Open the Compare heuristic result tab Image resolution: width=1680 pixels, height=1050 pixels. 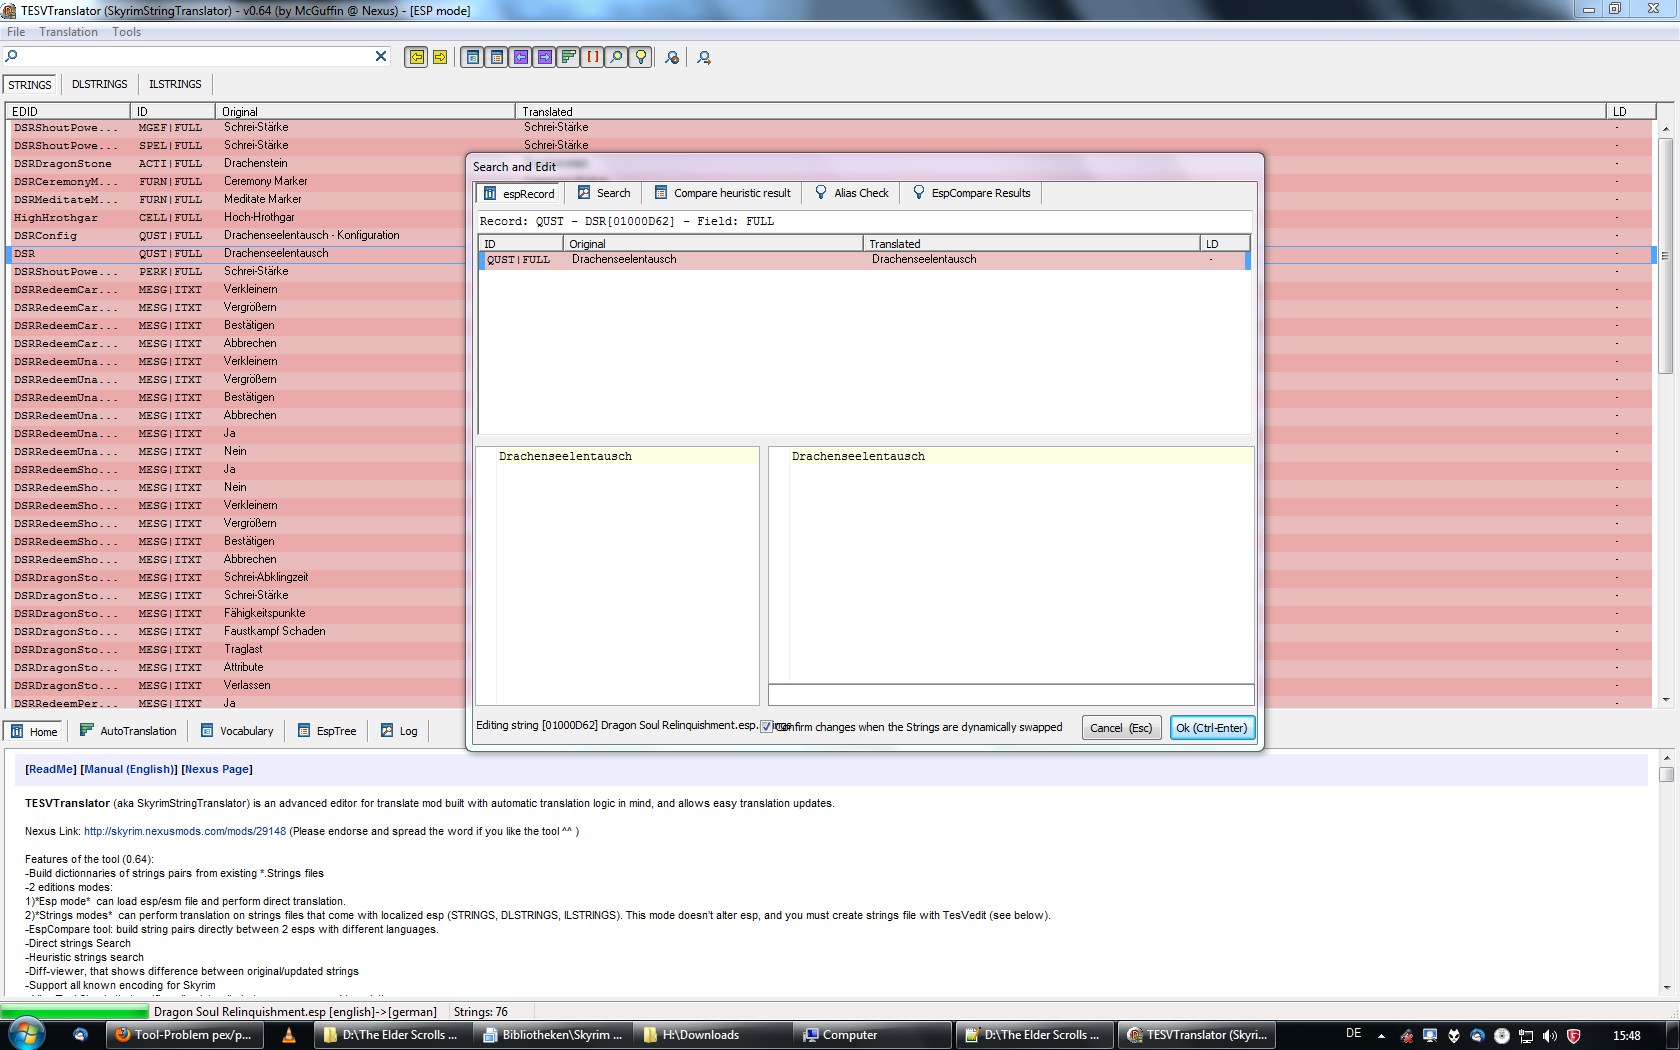pos(722,193)
